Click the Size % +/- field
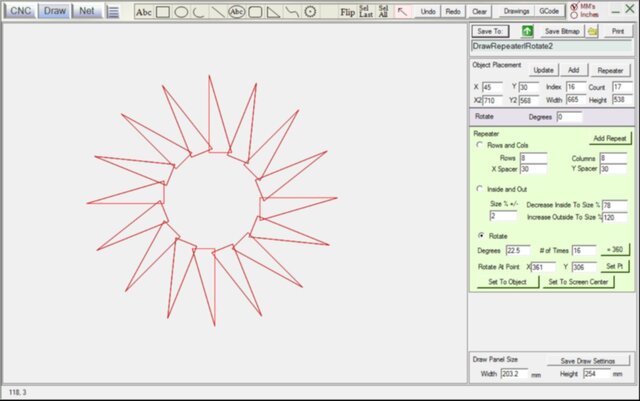 (503, 216)
